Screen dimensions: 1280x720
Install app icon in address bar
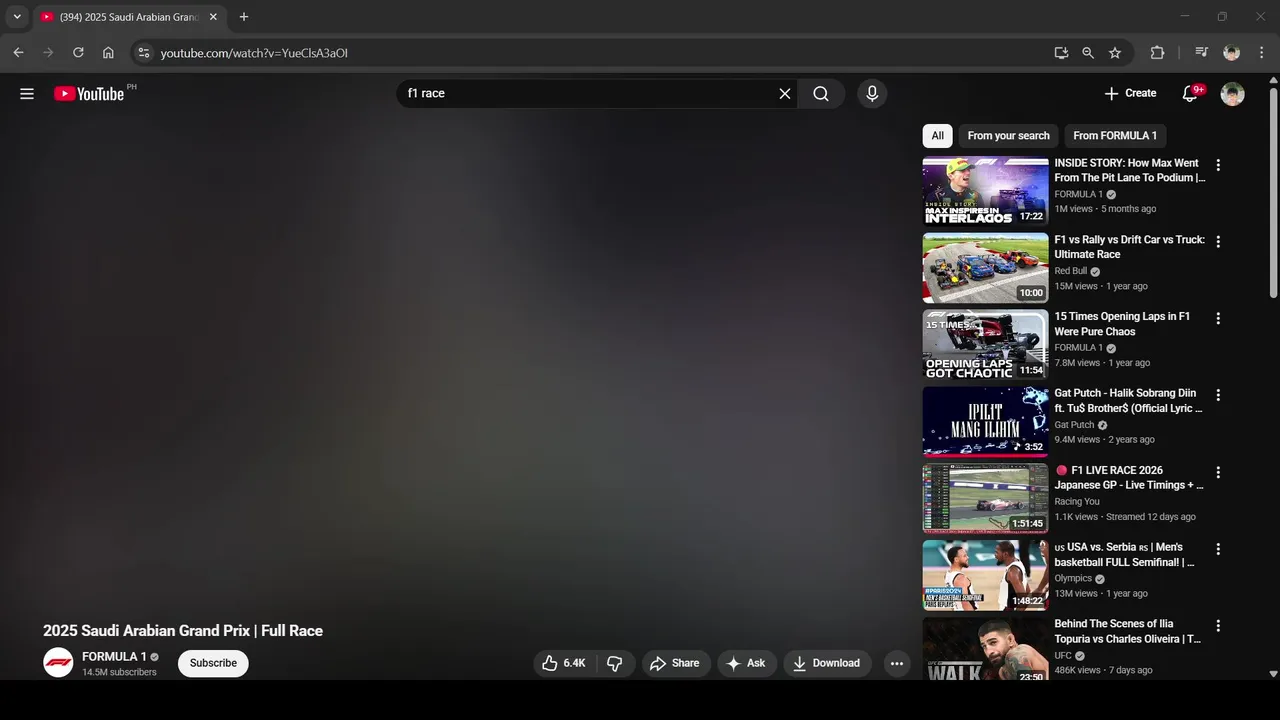pos(1061,53)
